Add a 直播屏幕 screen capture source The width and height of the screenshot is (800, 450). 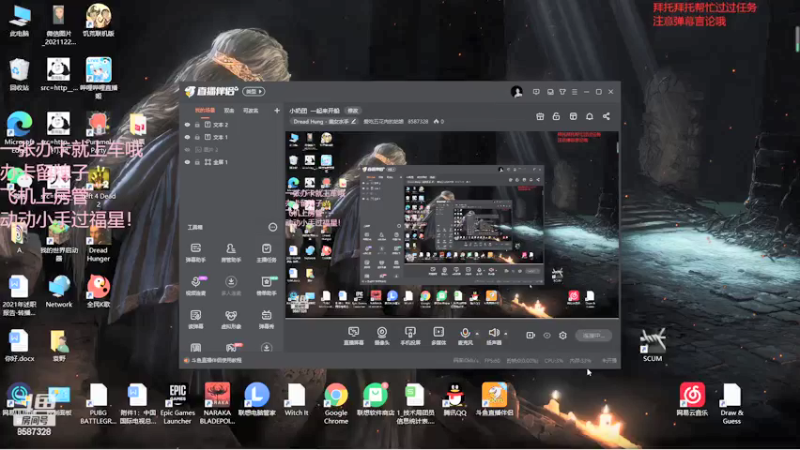pyautogui.click(x=354, y=336)
